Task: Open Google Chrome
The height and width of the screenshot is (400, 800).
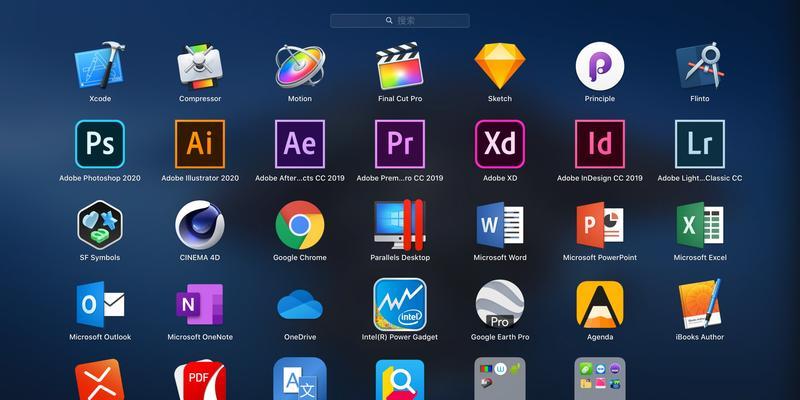Action: click(300, 224)
